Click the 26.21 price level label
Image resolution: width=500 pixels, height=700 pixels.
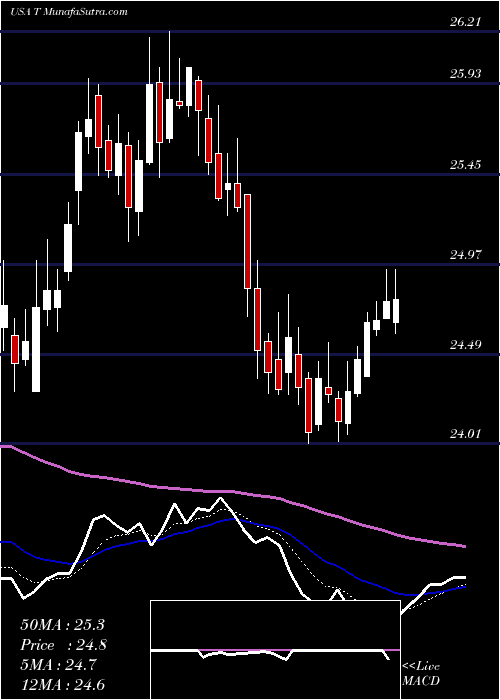tap(465, 21)
